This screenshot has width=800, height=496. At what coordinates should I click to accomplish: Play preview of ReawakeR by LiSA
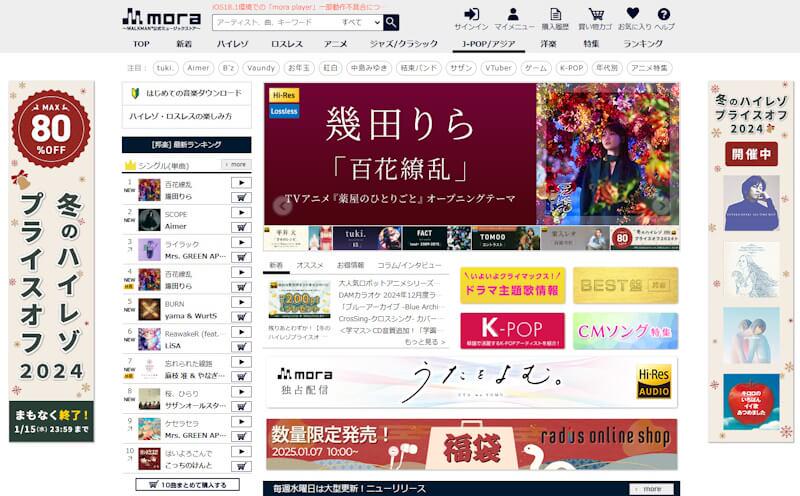[241, 332]
